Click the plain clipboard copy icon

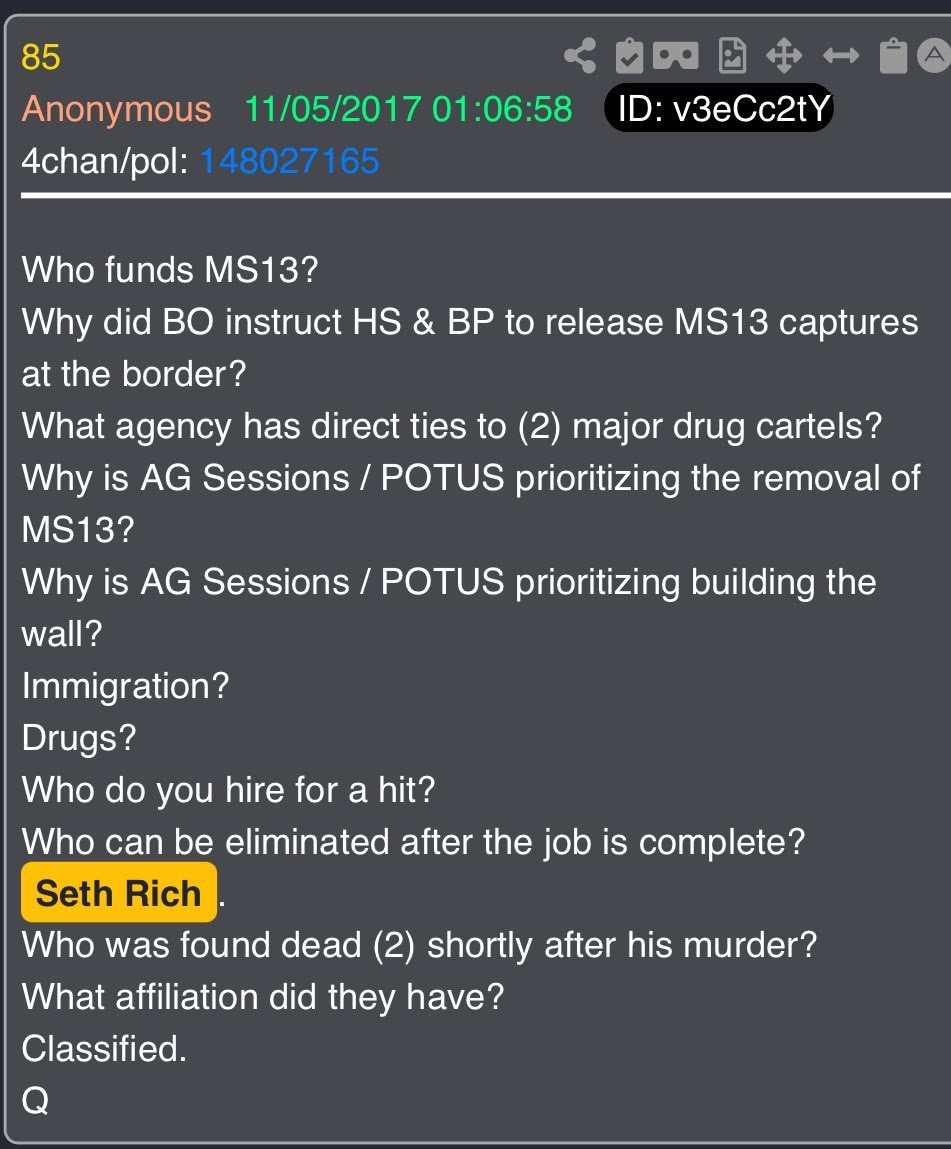[x=893, y=56]
